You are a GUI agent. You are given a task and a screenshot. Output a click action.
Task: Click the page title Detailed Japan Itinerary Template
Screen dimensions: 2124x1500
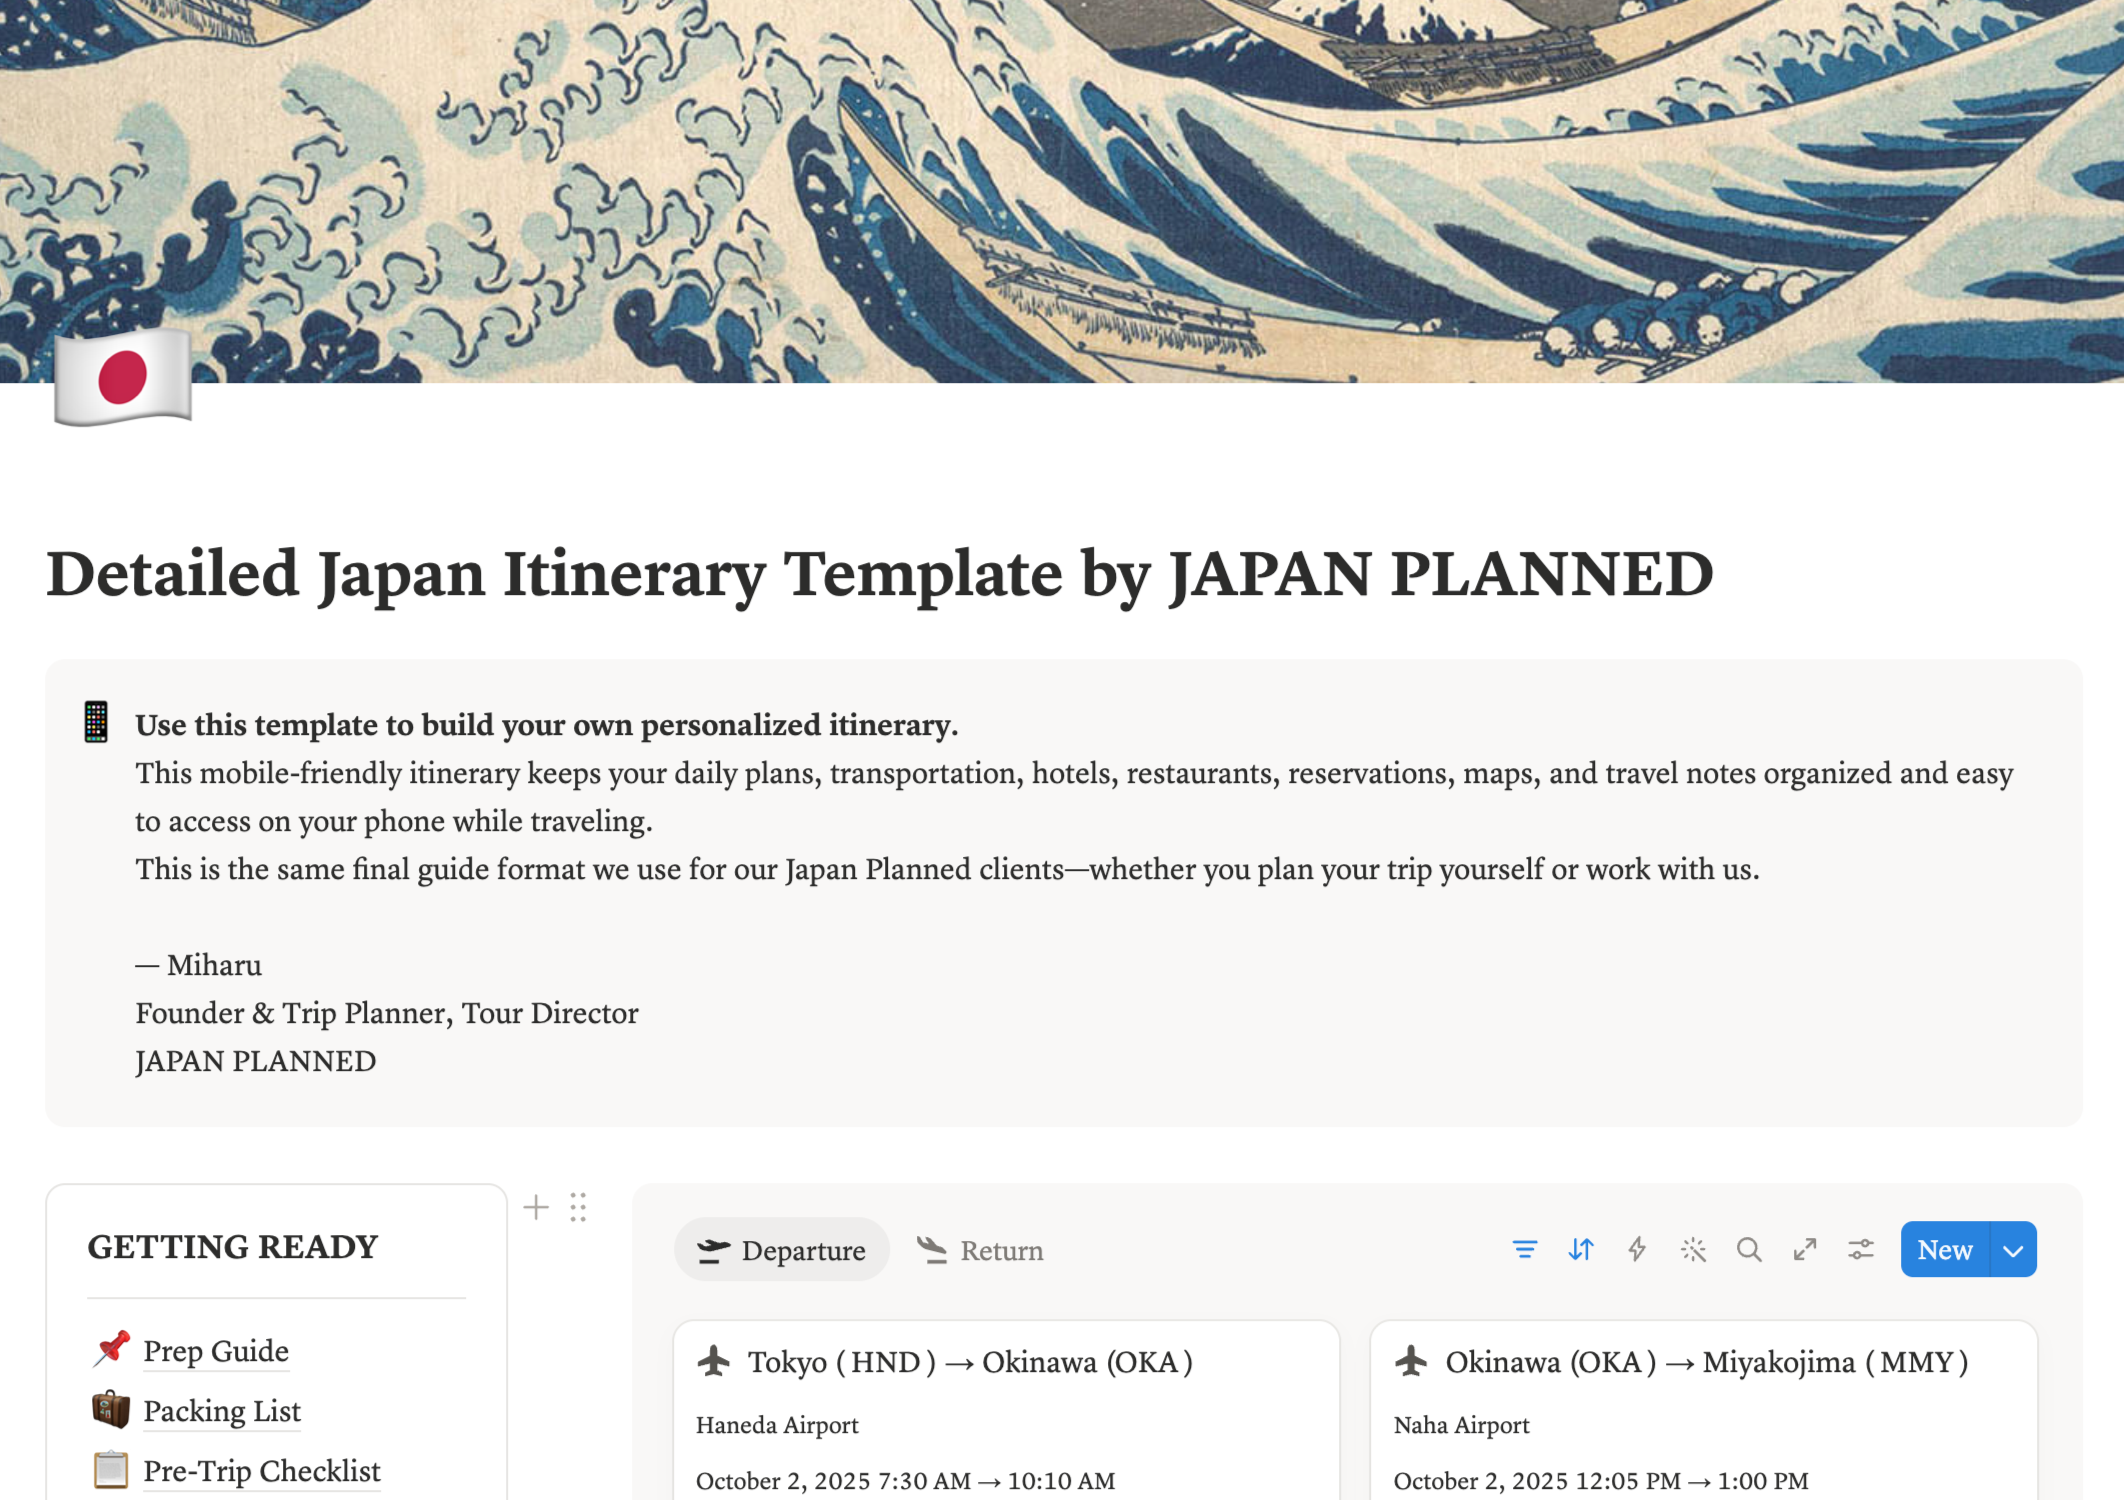(x=880, y=575)
